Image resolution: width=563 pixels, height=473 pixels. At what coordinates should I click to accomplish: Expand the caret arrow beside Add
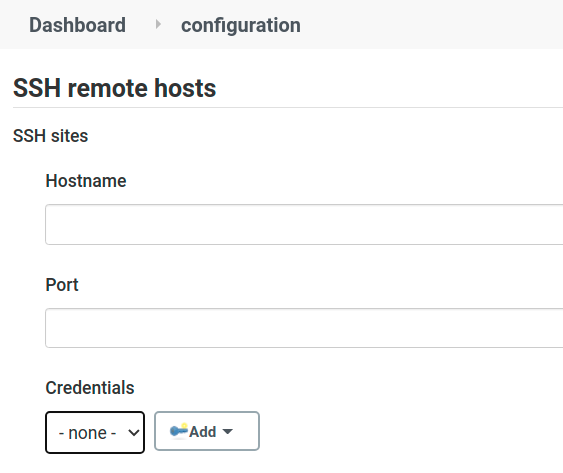tap(228, 431)
